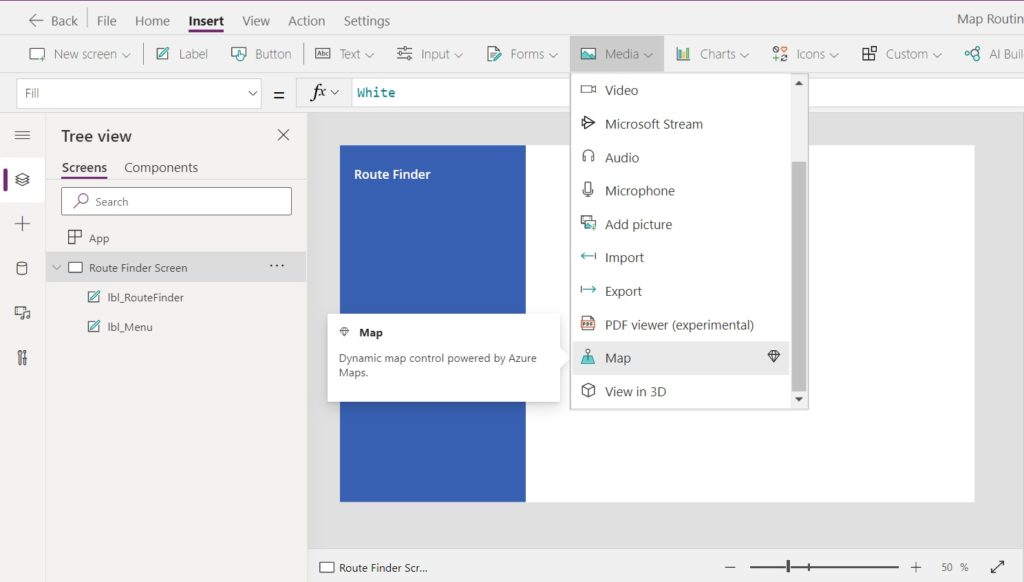Choose PDF viewer (experimental) option
This screenshot has height=582, width=1024.
[680, 325]
